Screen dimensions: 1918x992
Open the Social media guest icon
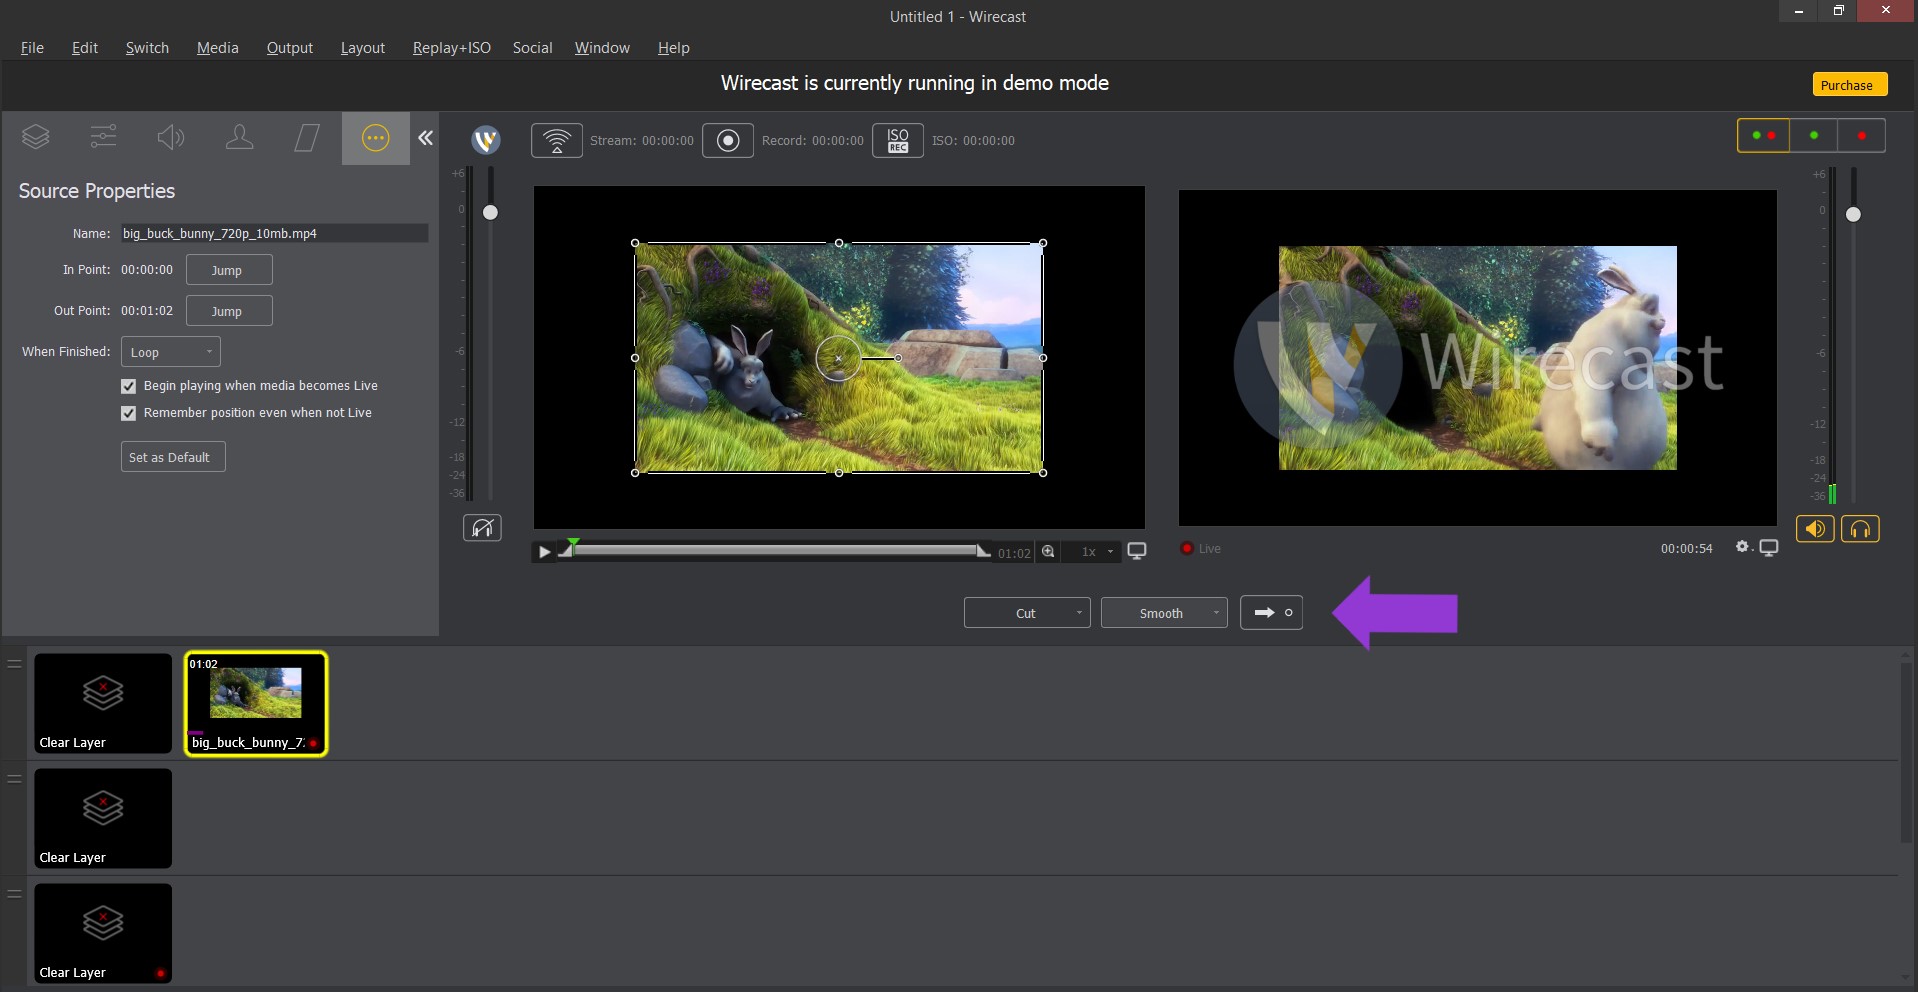click(x=238, y=137)
